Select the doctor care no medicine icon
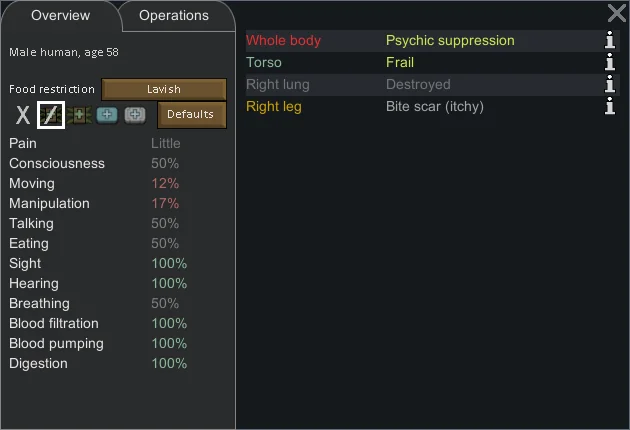The width and height of the screenshot is (630, 430). [51, 115]
